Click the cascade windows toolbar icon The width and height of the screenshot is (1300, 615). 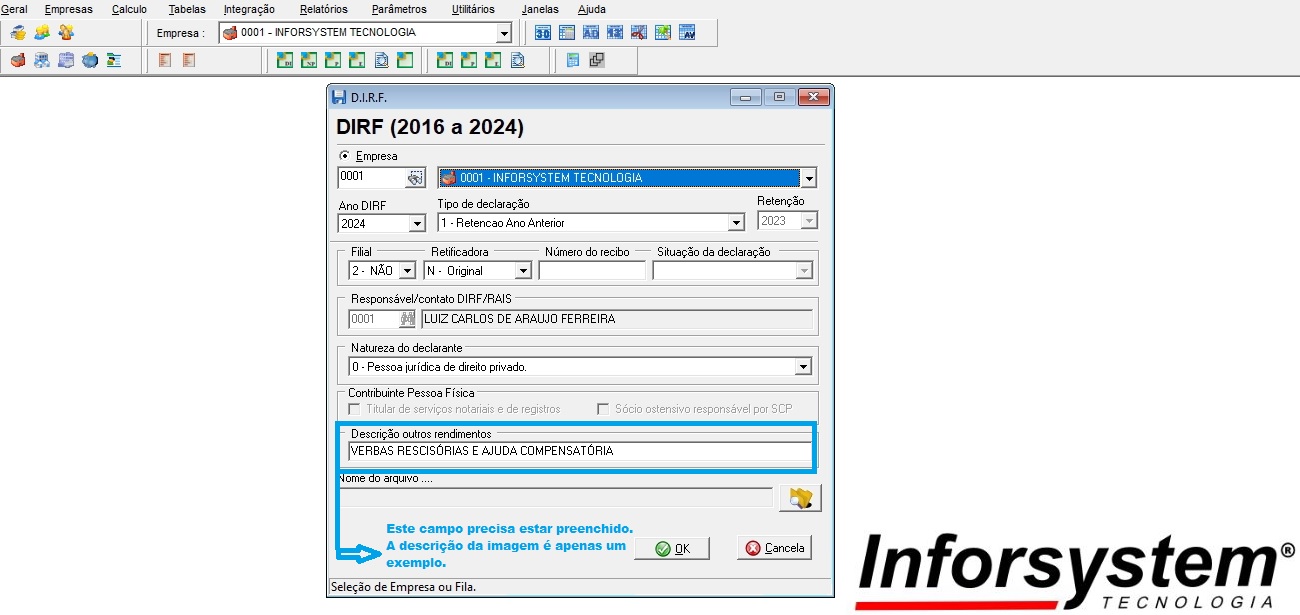597,60
